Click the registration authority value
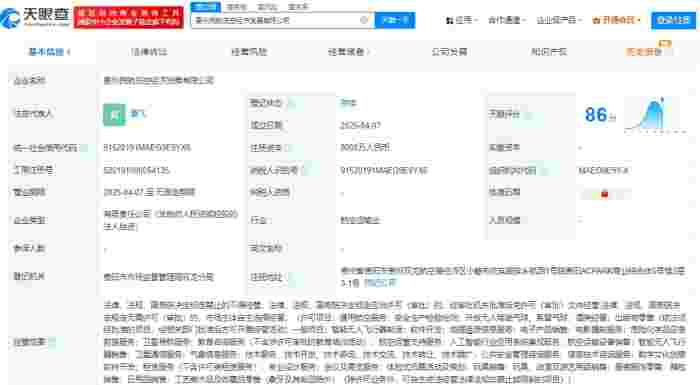 [x=159, y=277]
